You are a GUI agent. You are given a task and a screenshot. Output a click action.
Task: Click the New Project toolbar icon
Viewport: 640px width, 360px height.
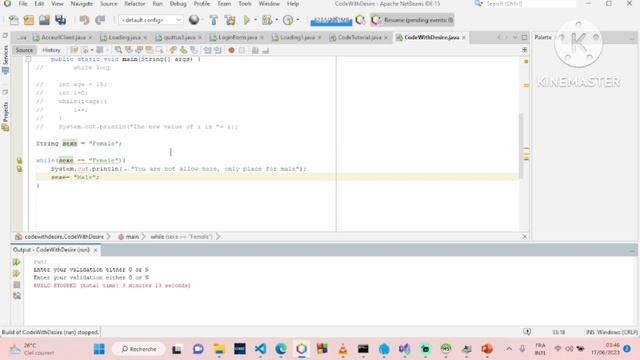pyautogui.click(x=29, y=20)
